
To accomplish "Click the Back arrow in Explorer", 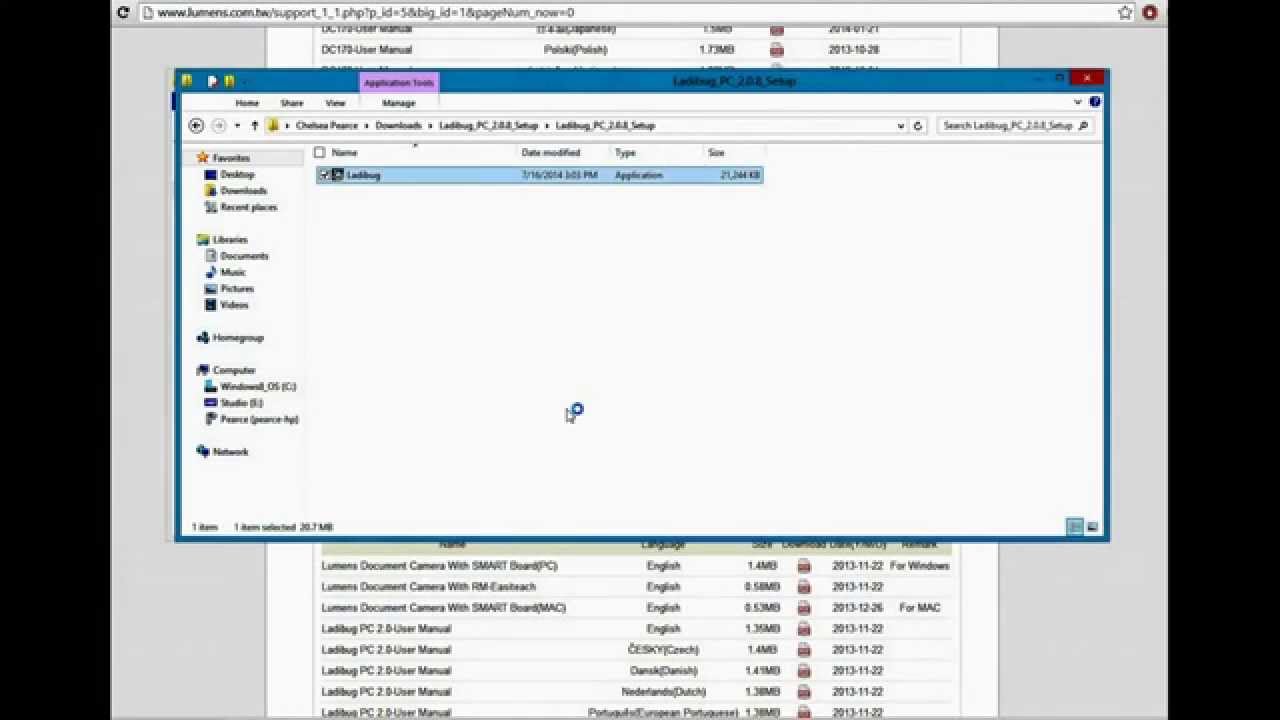I will pyautogui.click(x=196, y=125).
